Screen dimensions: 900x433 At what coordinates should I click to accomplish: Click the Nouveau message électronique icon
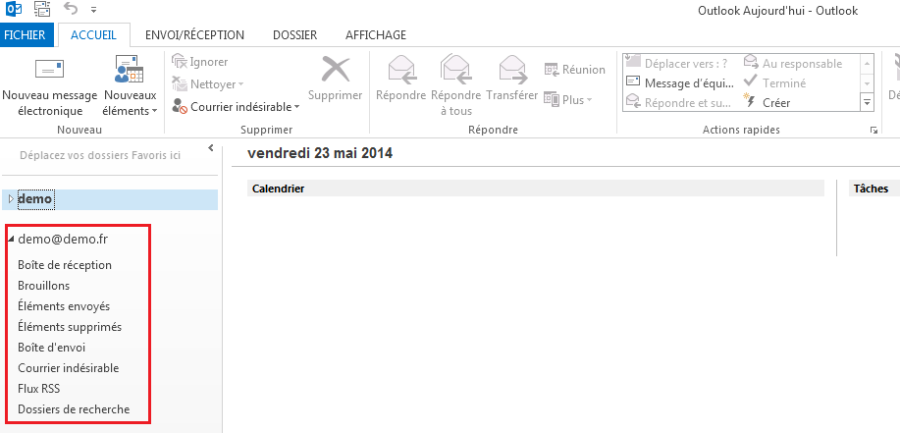click(49, 69)
